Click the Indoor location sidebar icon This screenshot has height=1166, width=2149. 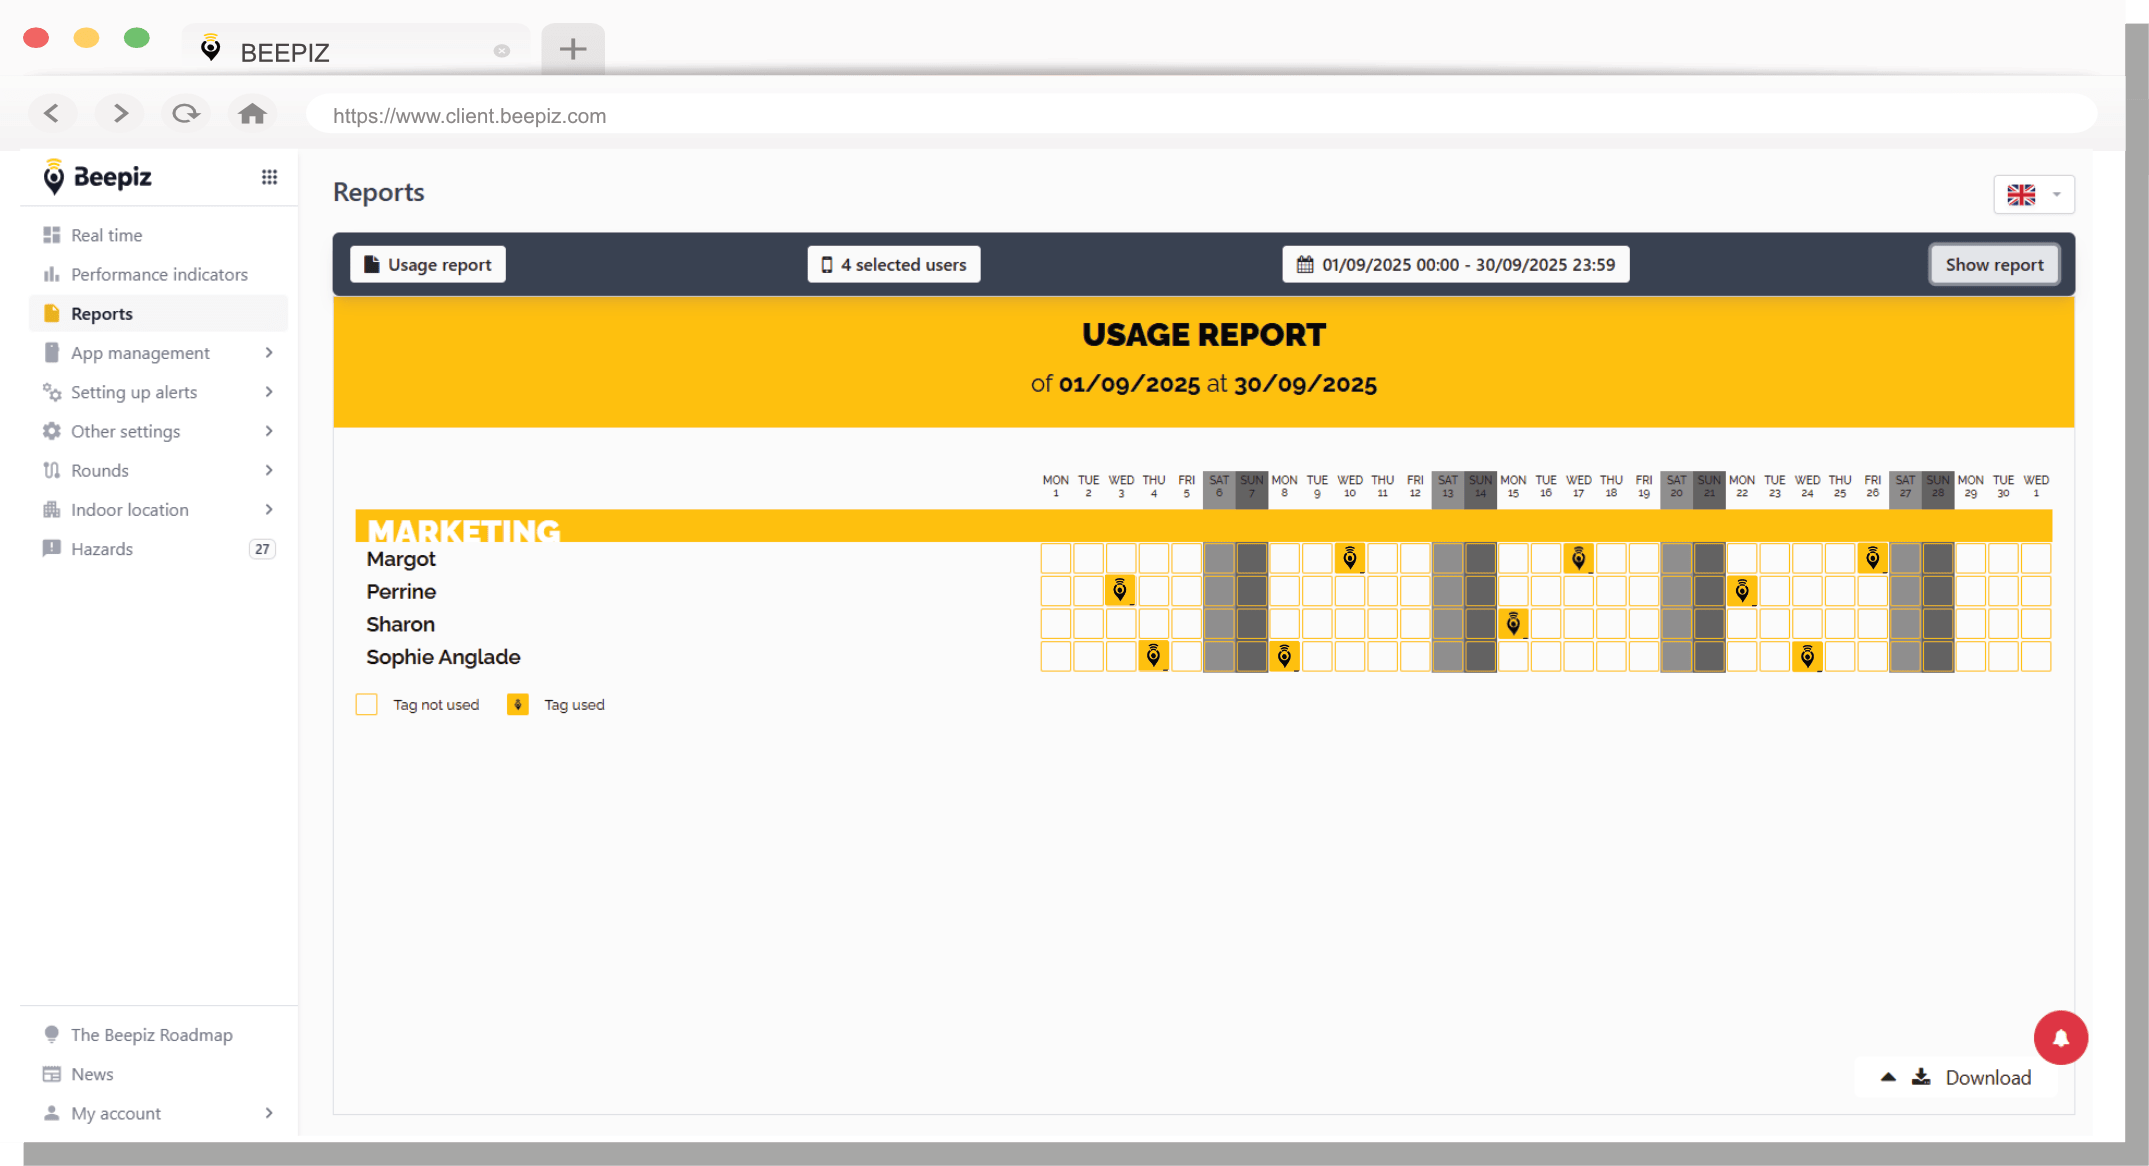pos(51,509)
